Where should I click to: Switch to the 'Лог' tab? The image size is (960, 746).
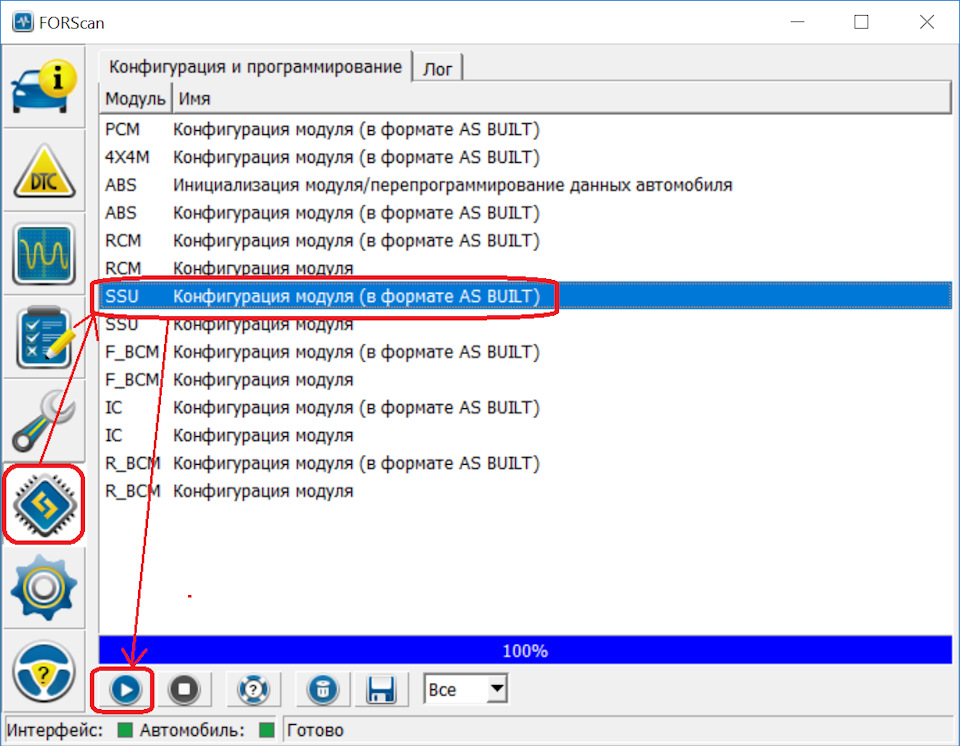click(438, 69)
